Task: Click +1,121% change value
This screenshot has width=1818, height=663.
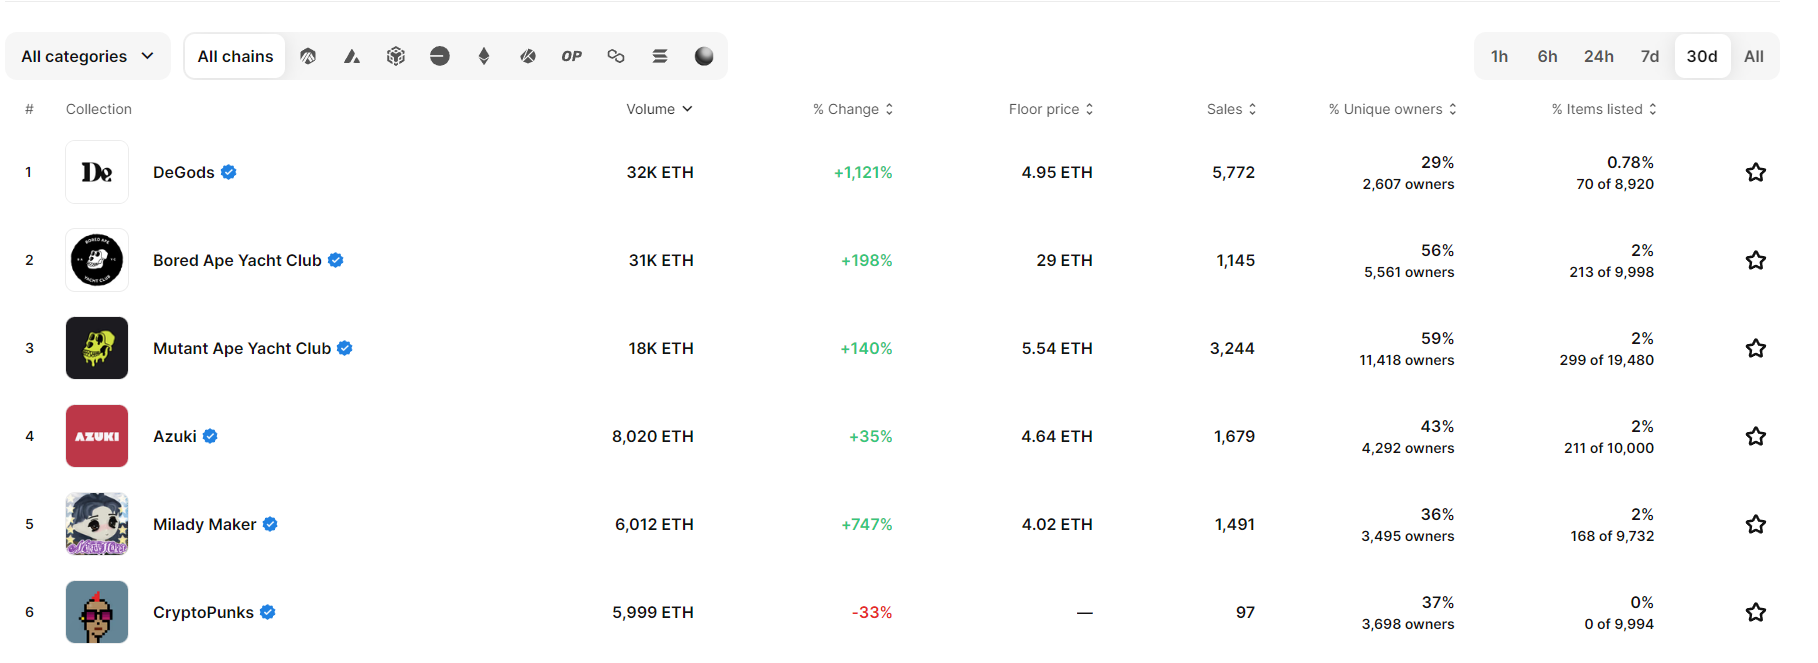Action: 863,172
